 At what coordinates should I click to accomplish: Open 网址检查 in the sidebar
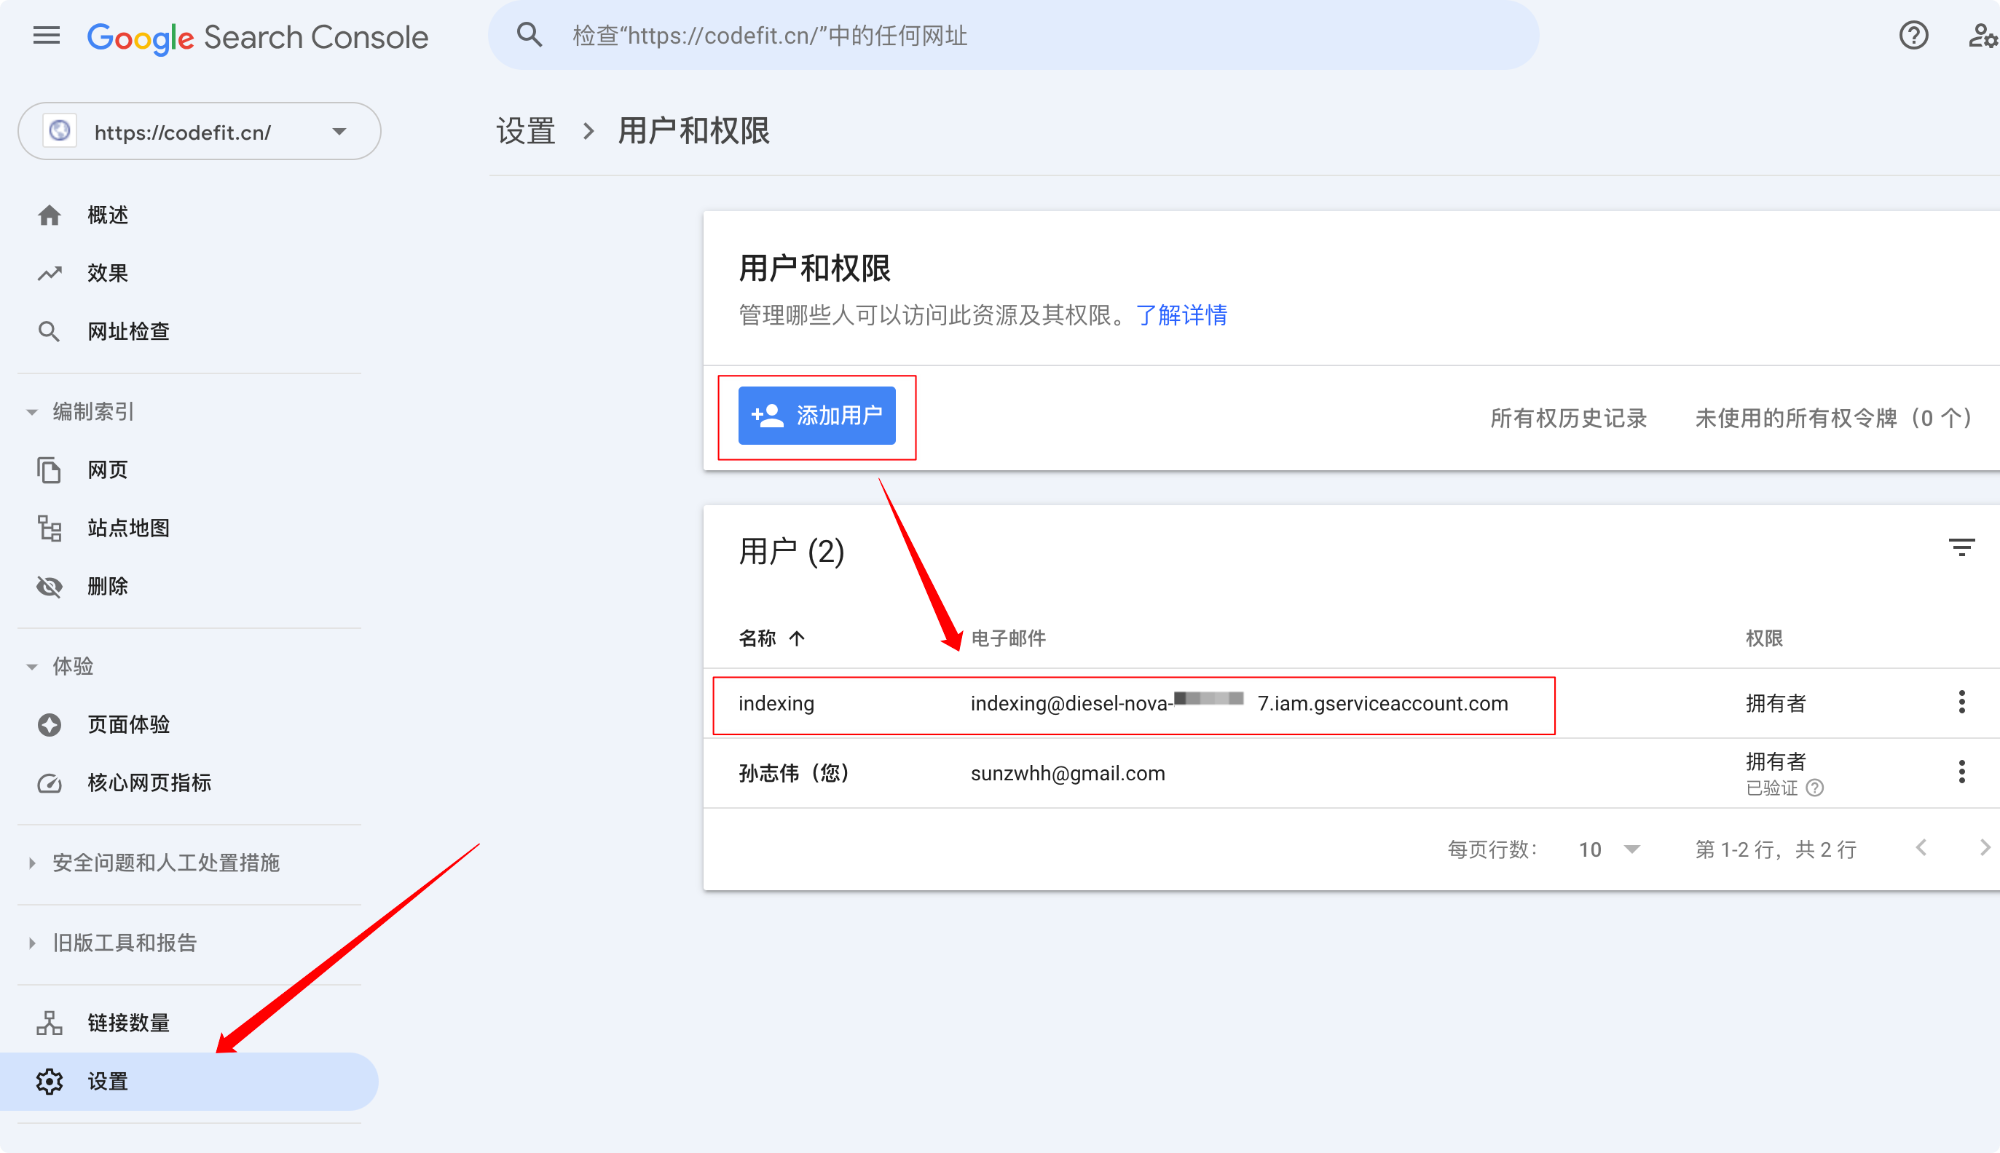pyautogui.click(x=189, y=331)
